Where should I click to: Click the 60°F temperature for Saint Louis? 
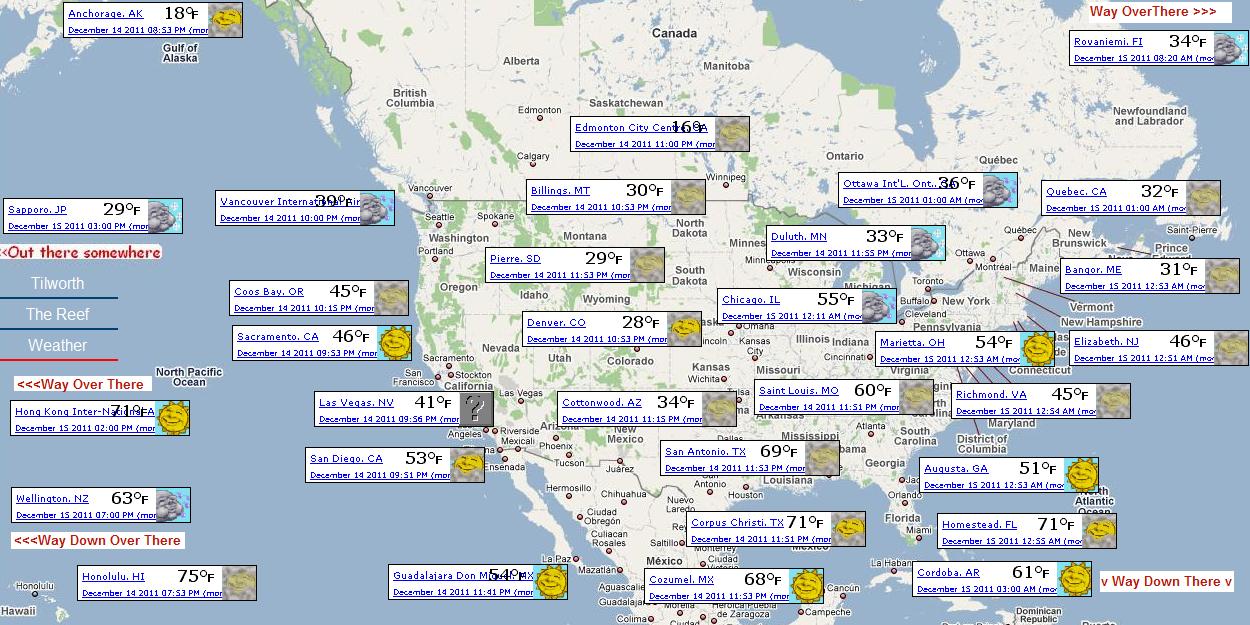point(873,390)
